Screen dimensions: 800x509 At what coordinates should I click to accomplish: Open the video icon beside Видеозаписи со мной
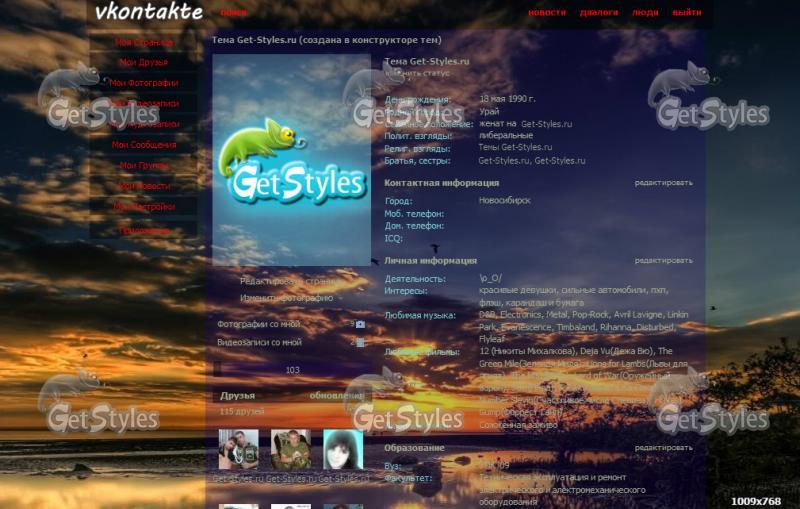(x=360, y=343)
